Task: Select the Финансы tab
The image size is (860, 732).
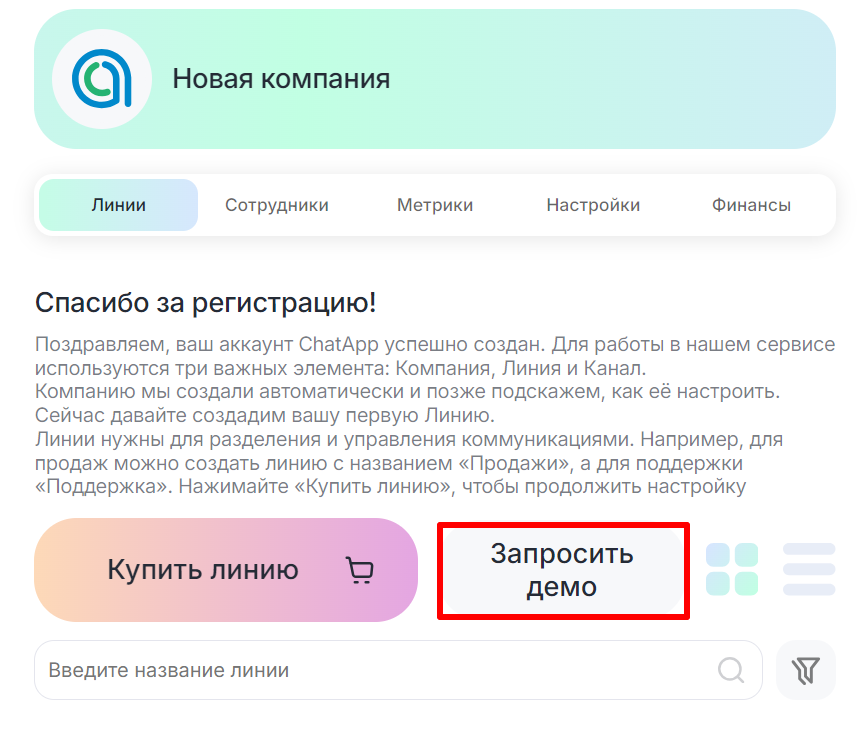Action: tap(751, 205)
